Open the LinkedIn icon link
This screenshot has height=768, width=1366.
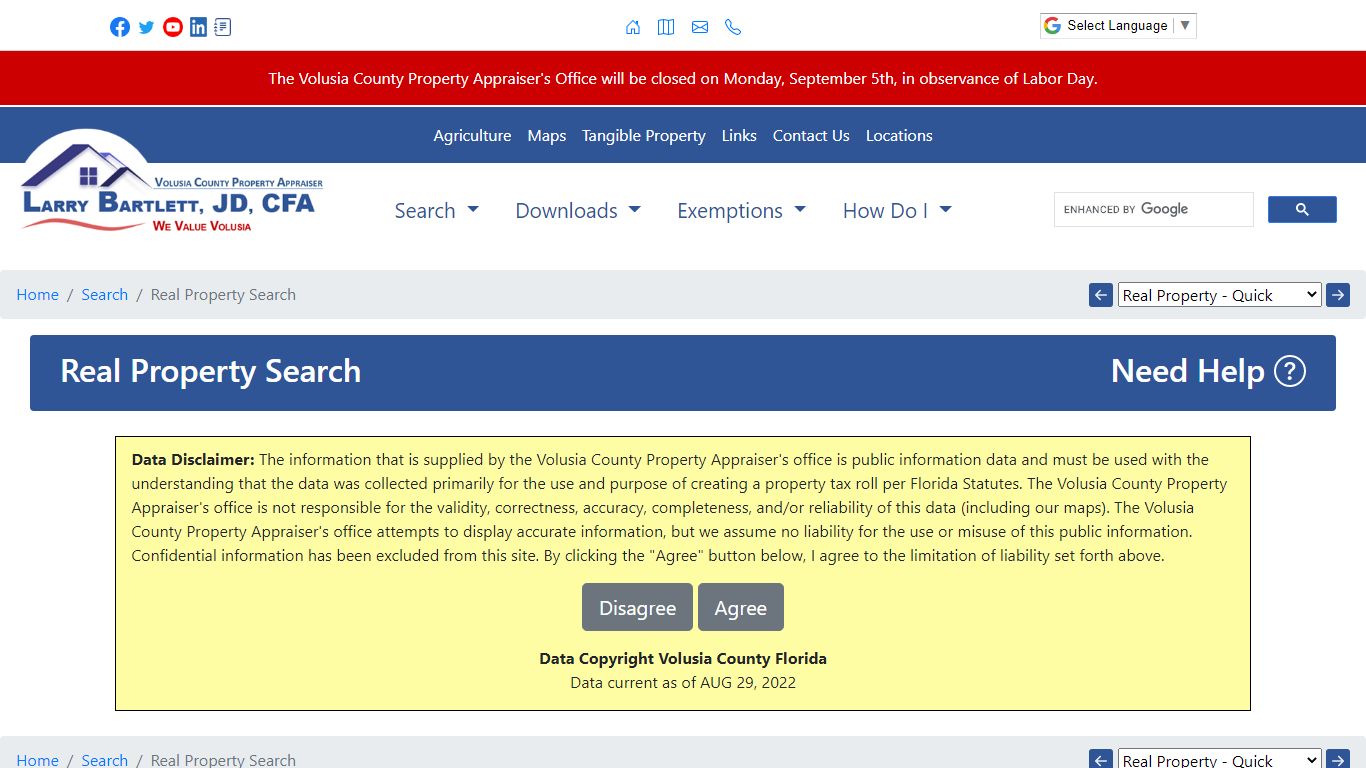(x=198, y=27)
